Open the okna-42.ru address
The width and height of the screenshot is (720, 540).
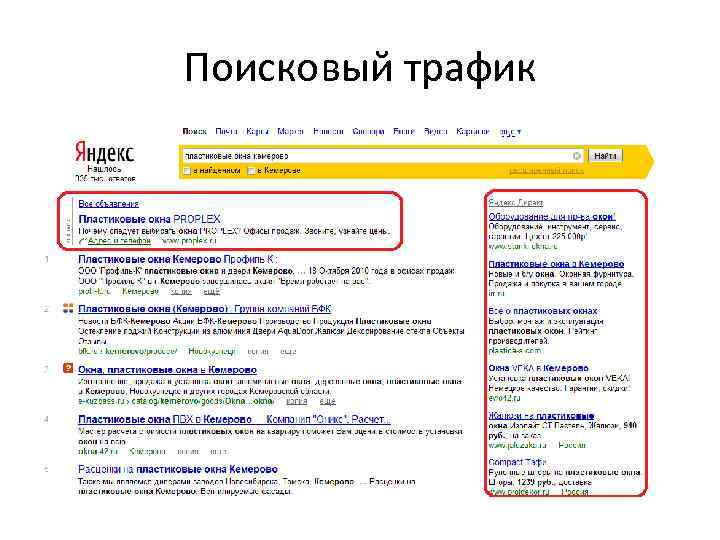pyautogui.click(x=97, y=451)
